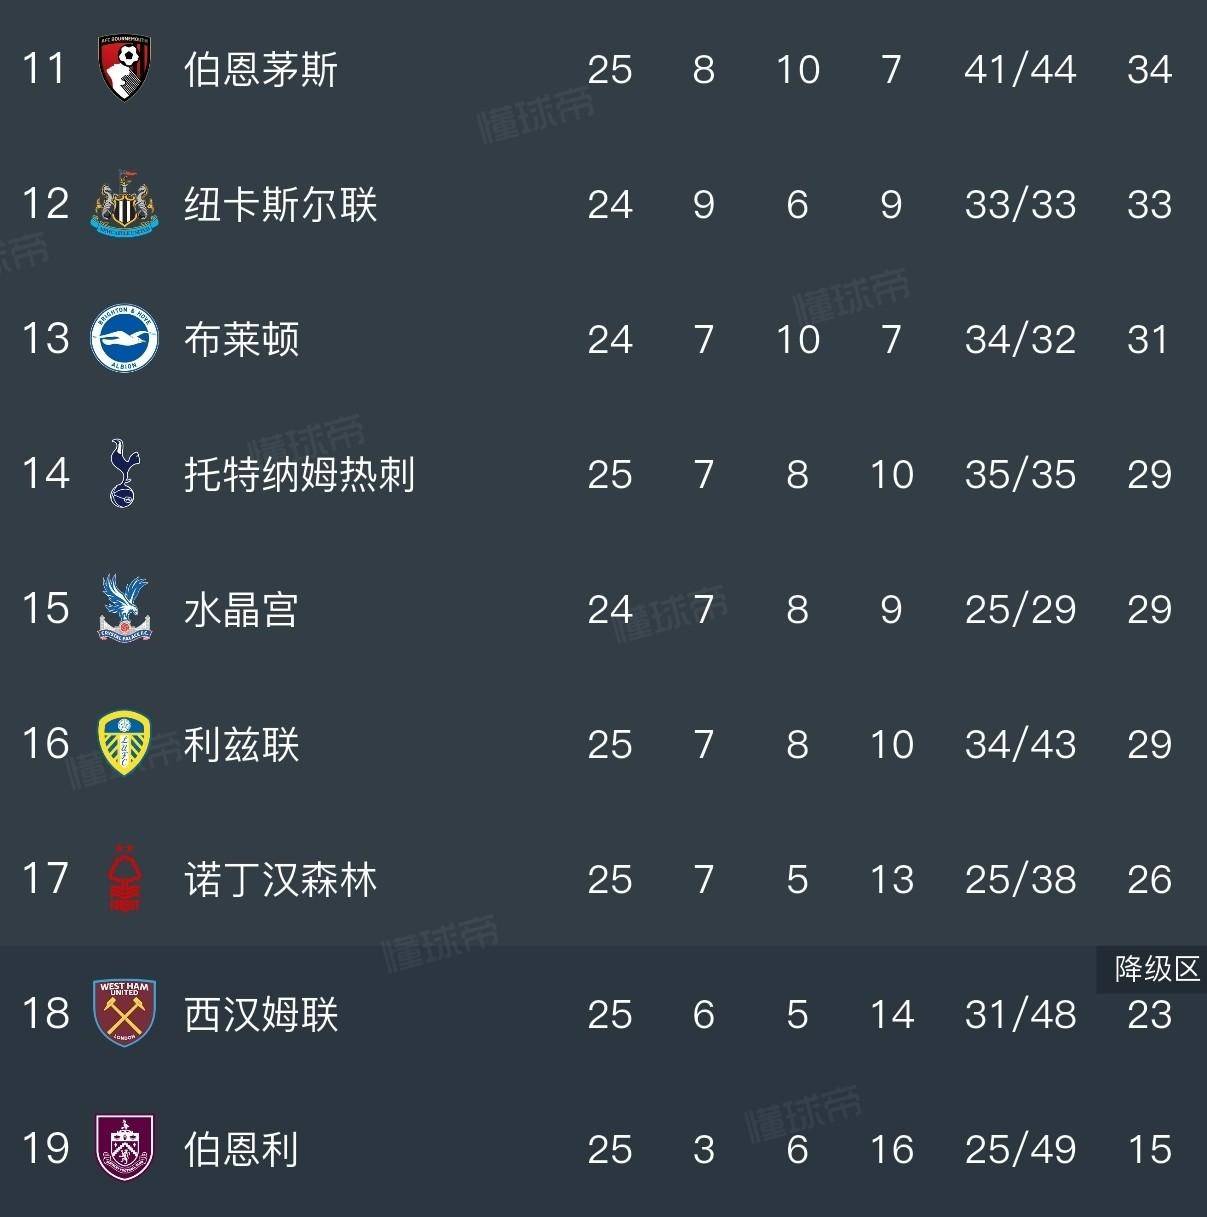The image size is (1207, 1217).
Task: Open the 利兹联 team name link
Action: (x=242, y=744)
